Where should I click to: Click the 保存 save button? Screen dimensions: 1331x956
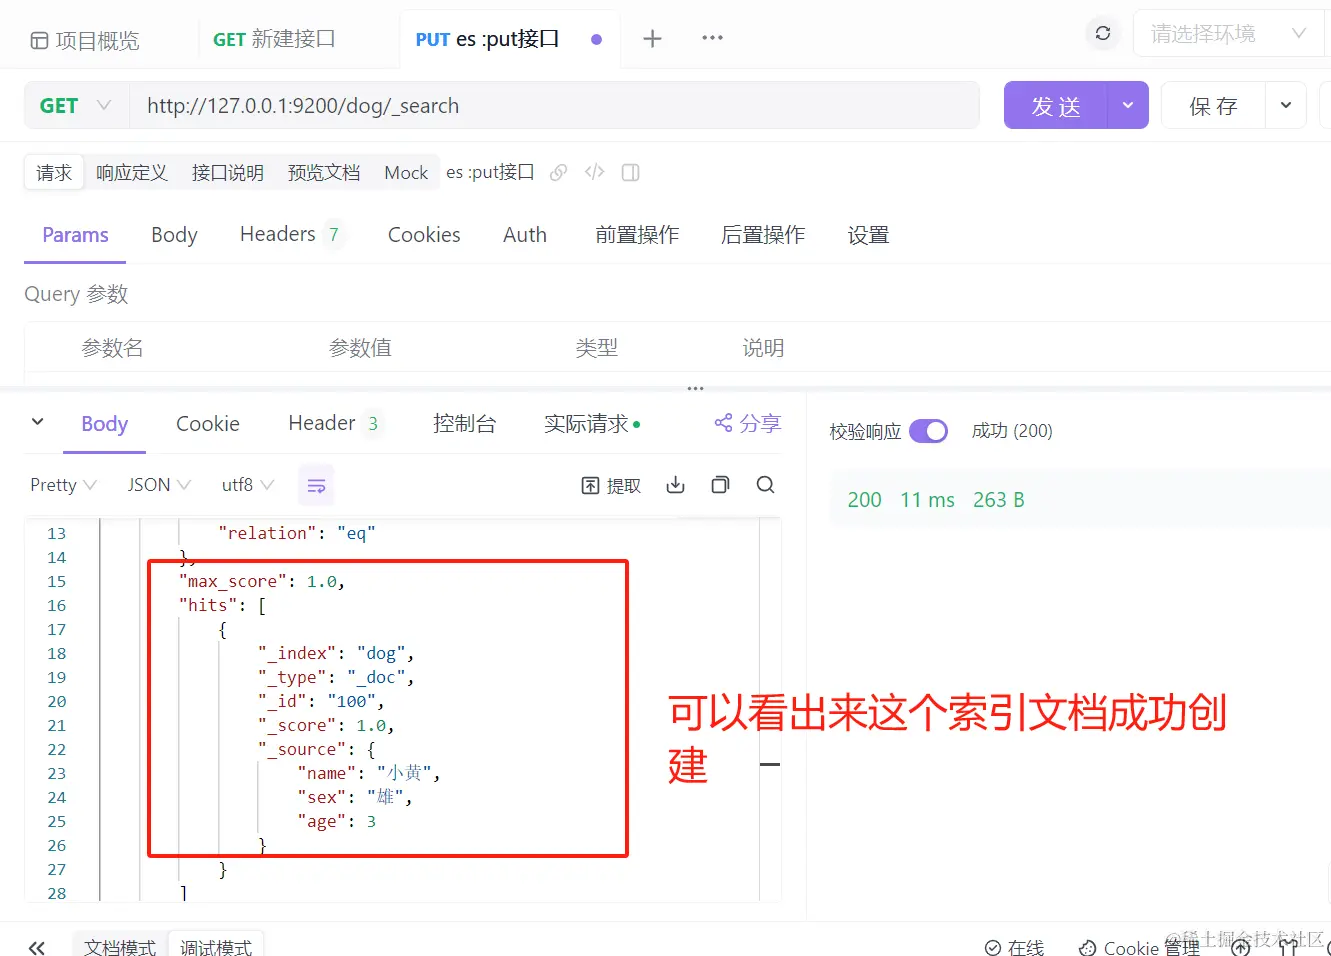pyautogui.click(x=1213, y=105)
